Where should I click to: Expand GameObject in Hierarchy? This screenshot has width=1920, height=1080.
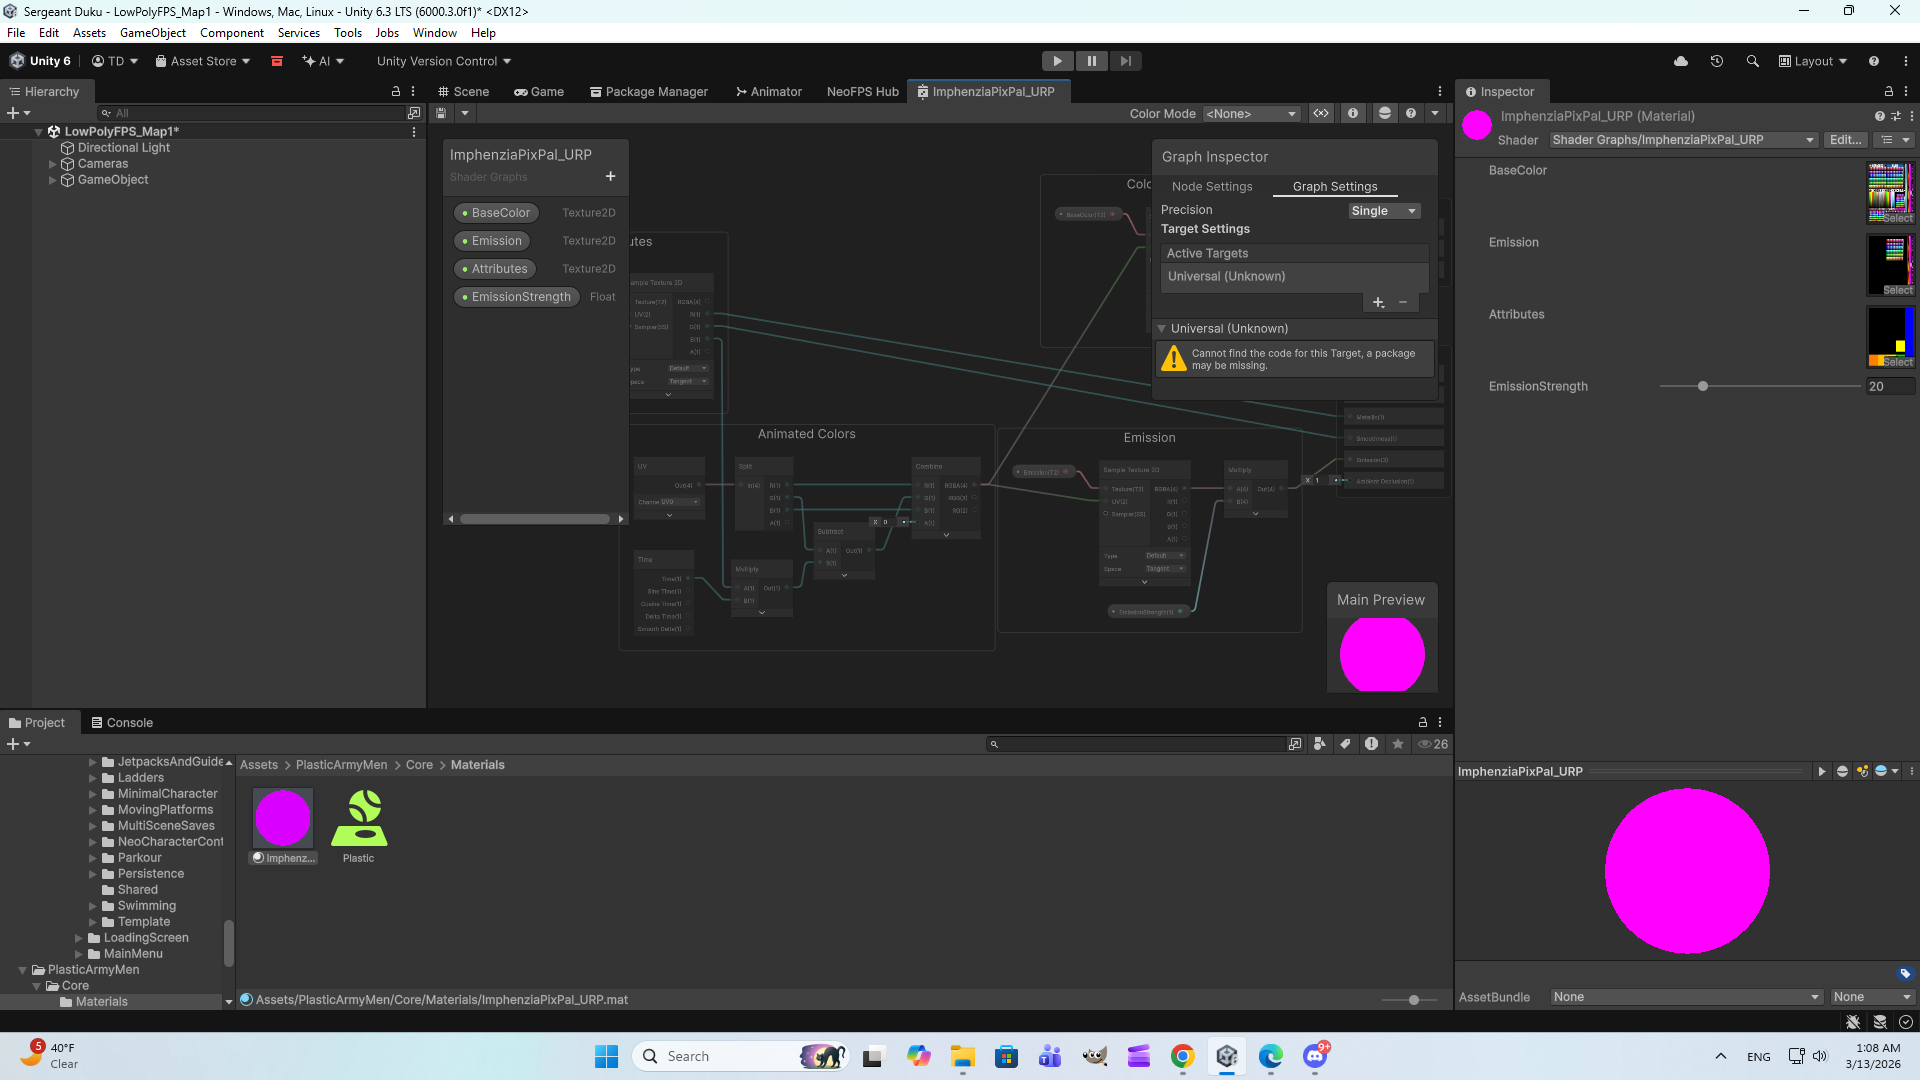pyautogui.click(x=53, y=180)
